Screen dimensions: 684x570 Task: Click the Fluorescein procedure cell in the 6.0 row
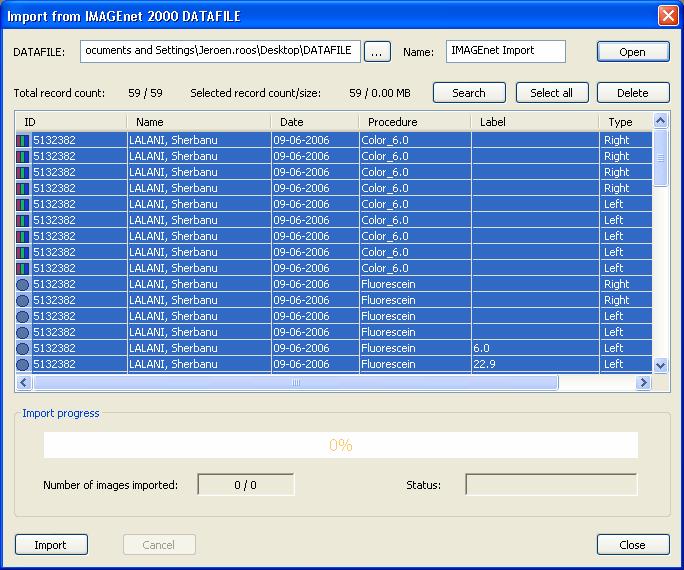click(x=415, y=348)
